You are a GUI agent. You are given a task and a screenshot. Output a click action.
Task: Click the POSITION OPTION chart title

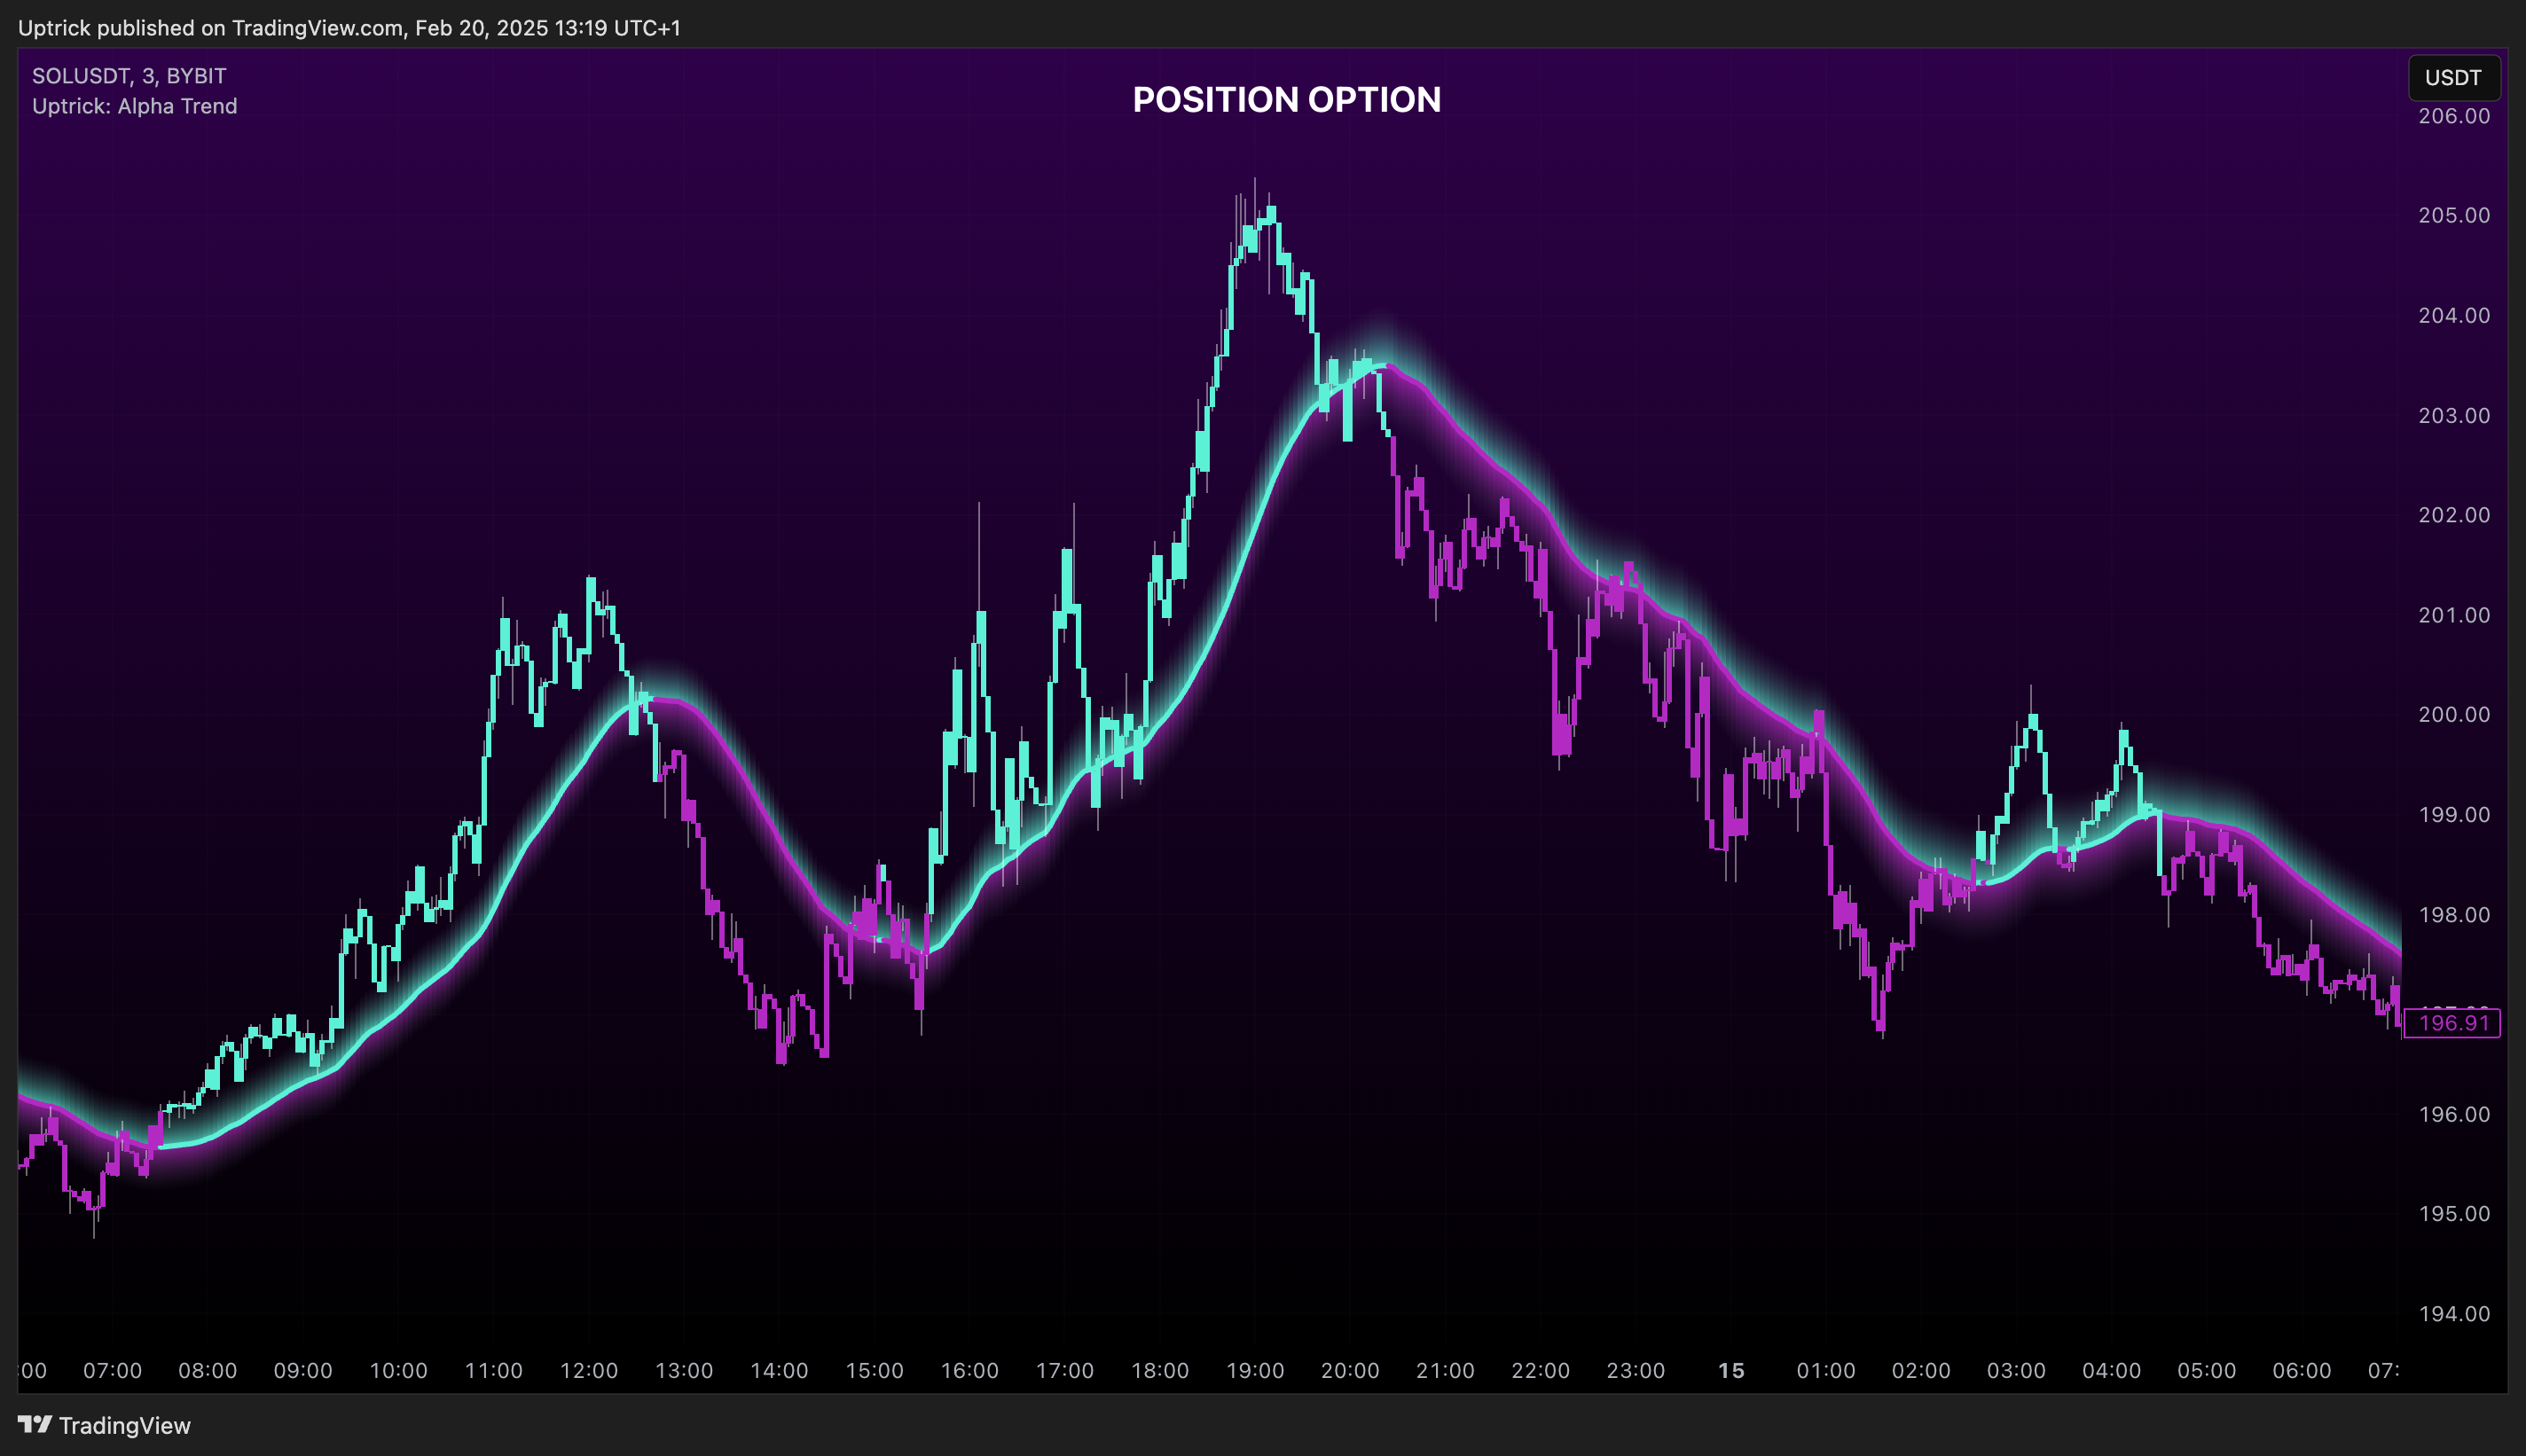tap(1286, 99)
